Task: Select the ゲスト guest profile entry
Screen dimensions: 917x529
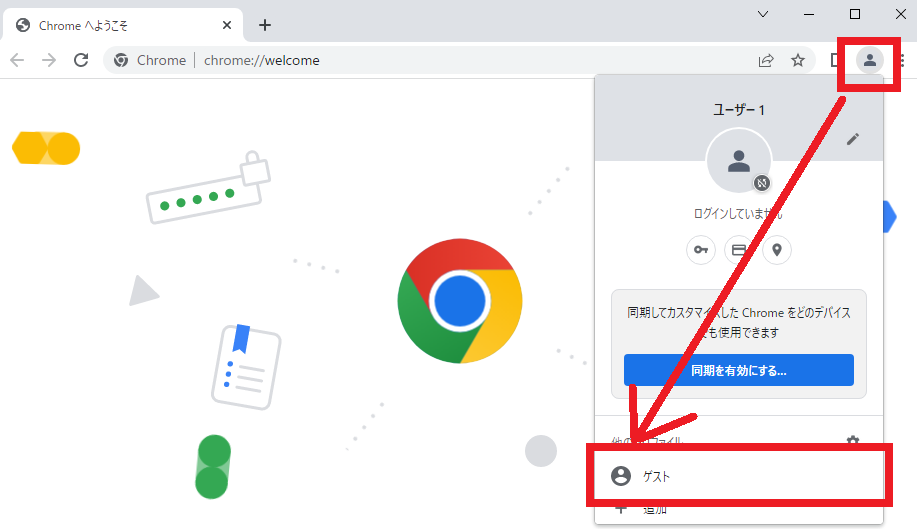Action: [739, 476]
